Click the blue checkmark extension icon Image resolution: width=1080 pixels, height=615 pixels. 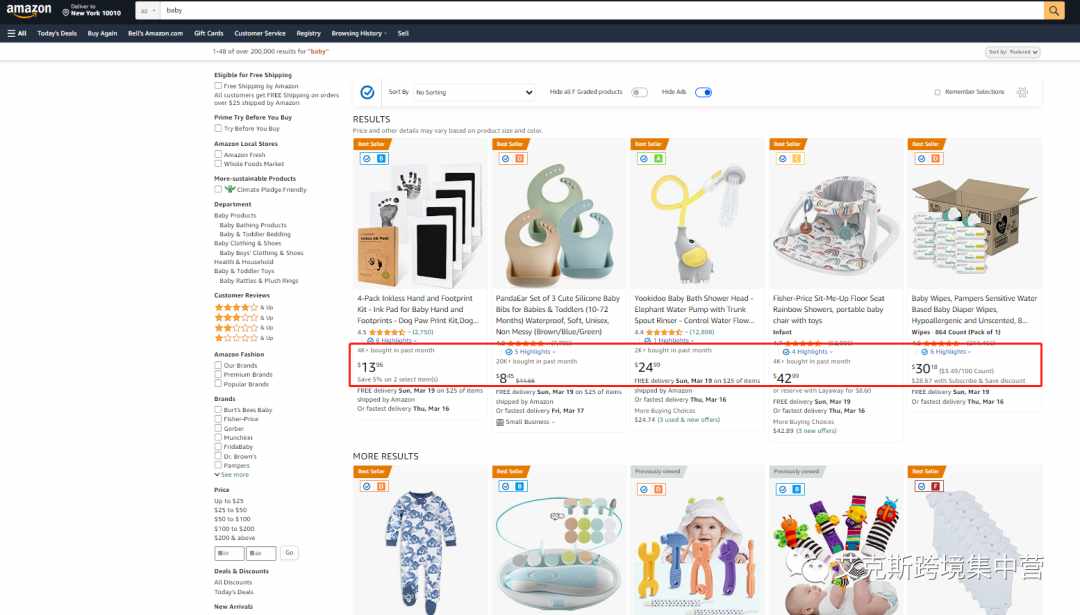point(368,92)
